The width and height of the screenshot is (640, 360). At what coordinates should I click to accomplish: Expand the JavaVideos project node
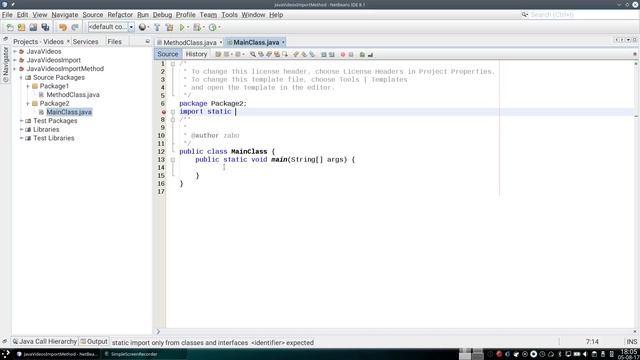(x=15, y=51)
